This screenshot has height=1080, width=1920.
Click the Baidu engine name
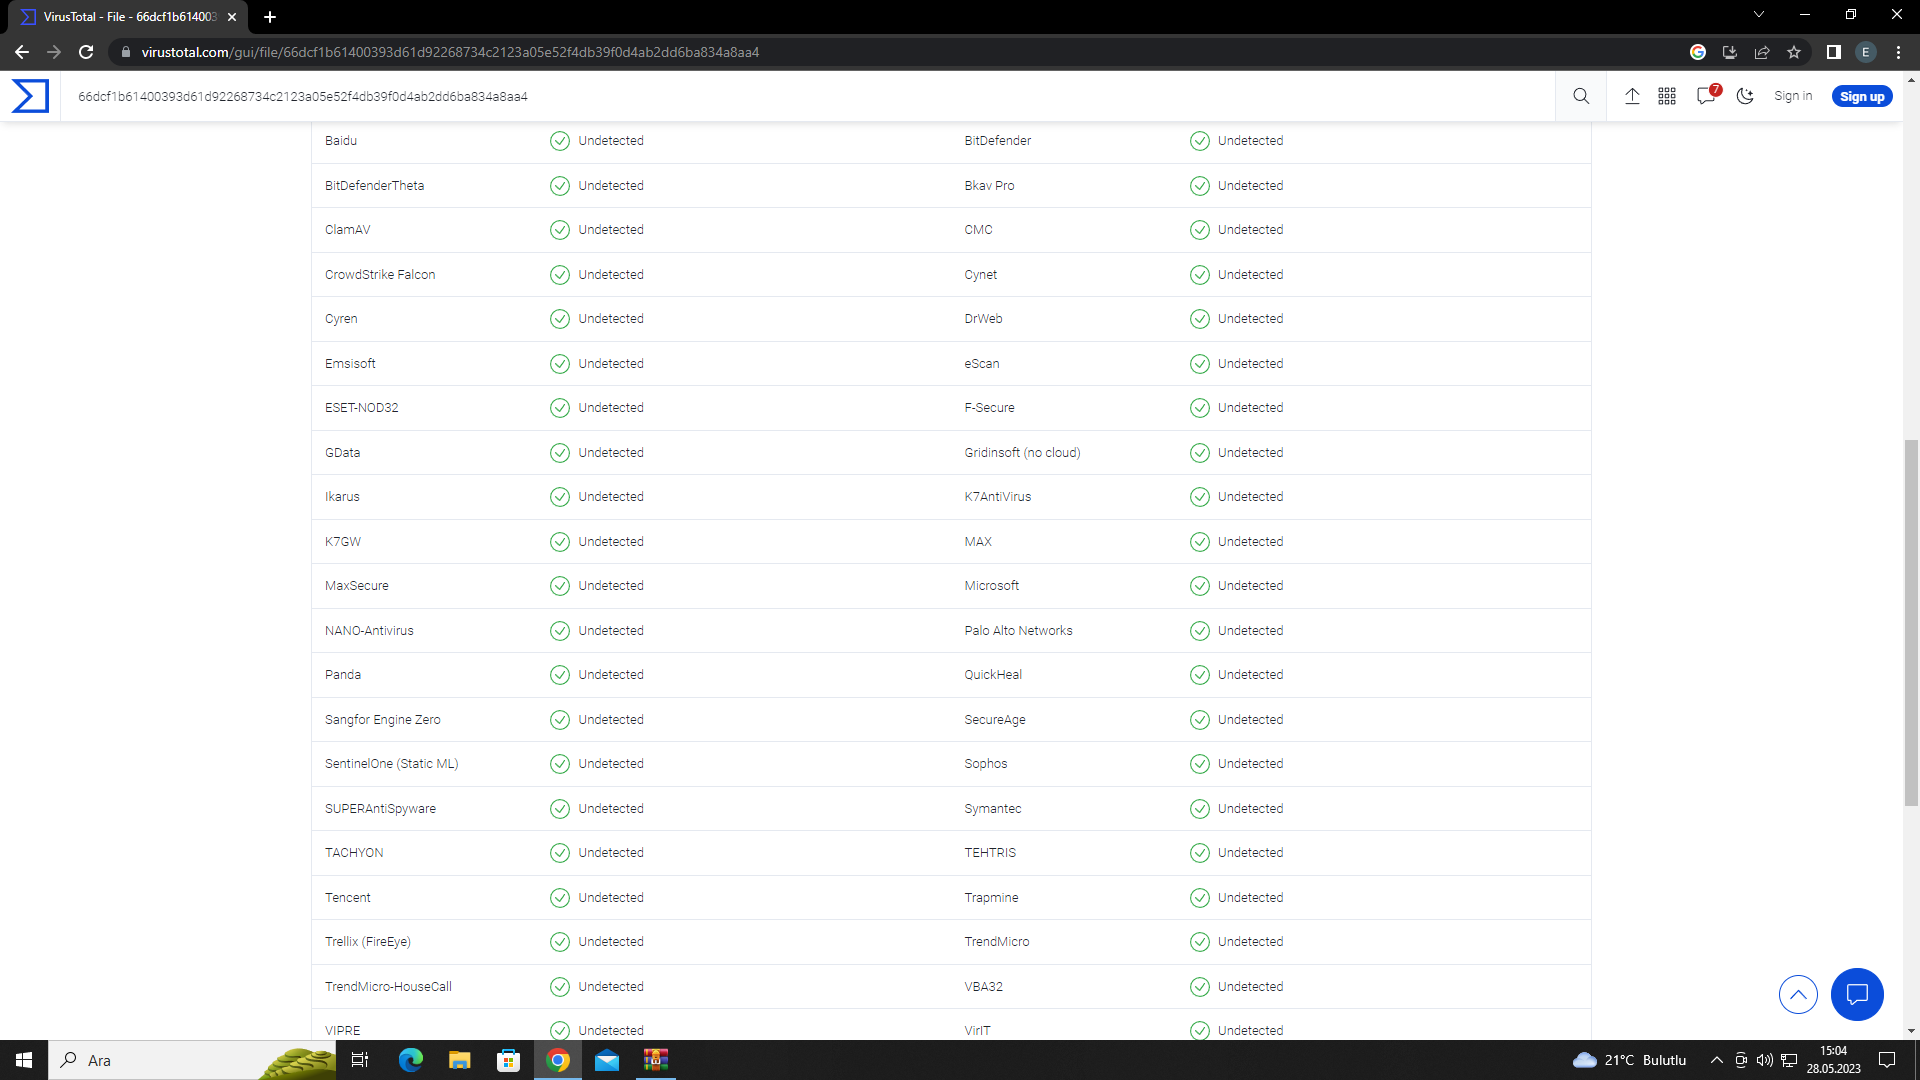pos(341,141)
